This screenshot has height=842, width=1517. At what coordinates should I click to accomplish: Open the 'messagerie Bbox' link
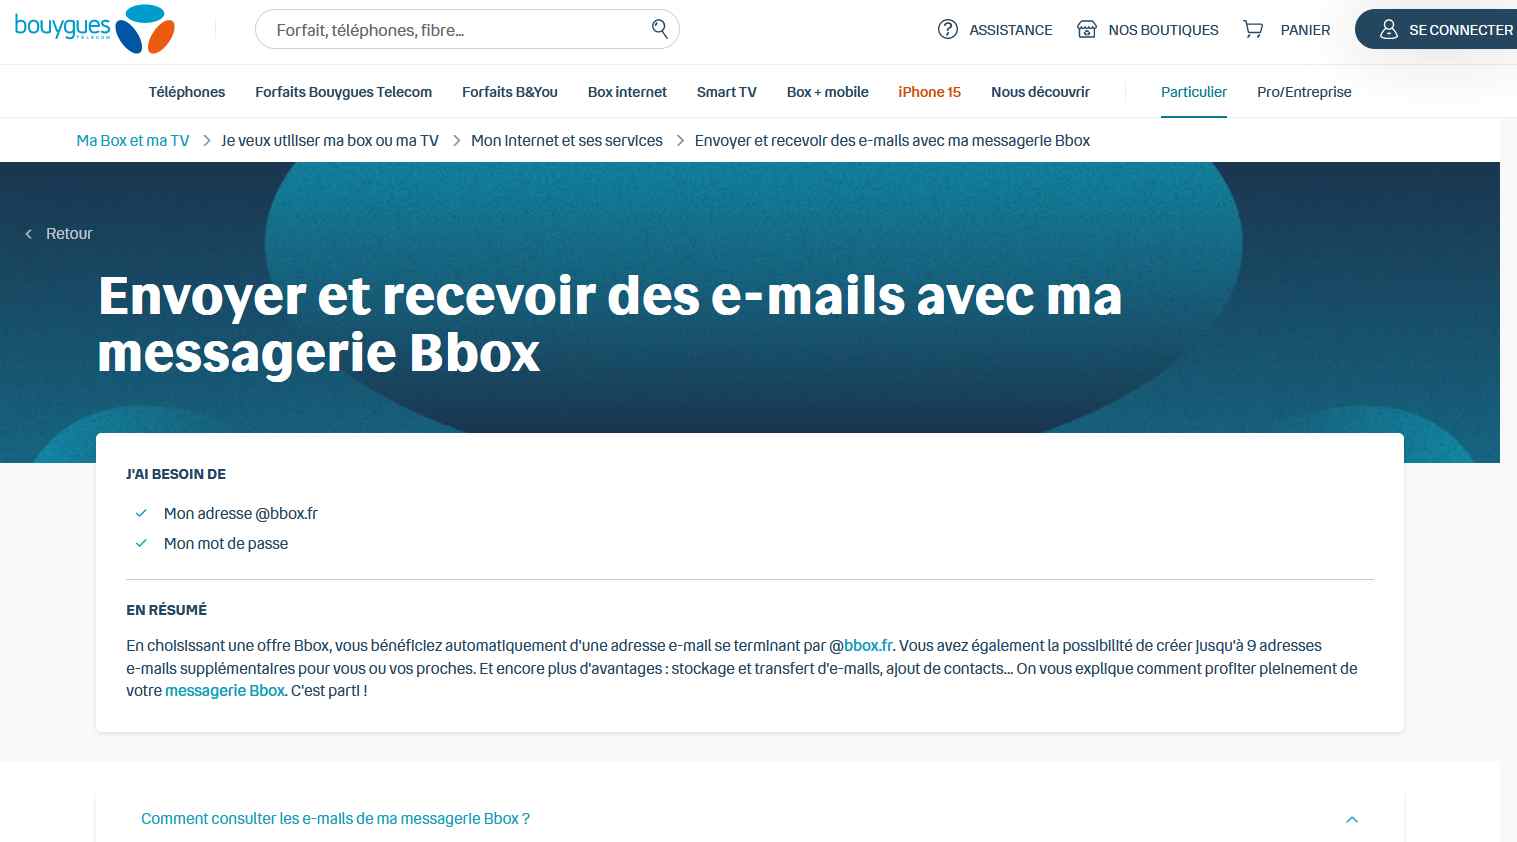pos(225,691)
